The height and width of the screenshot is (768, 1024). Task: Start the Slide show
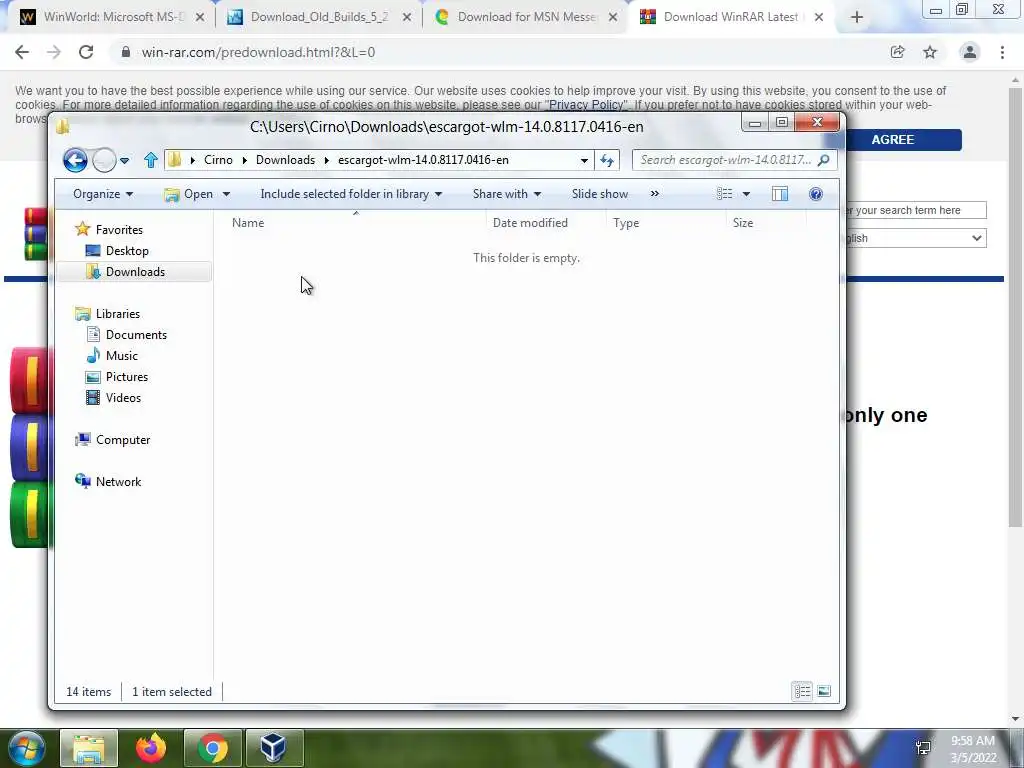[600, 194]
